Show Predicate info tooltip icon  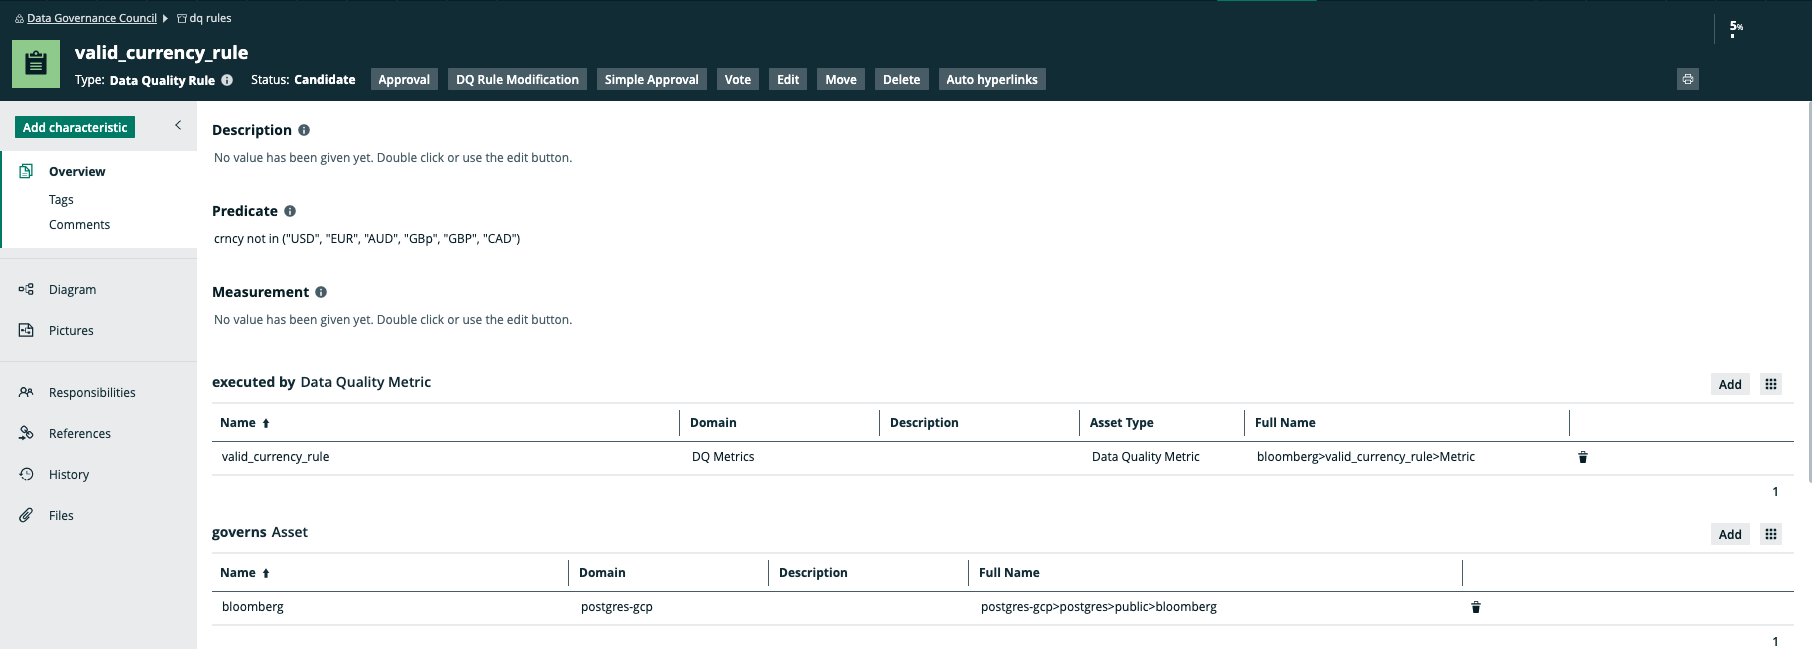[290, 211]
